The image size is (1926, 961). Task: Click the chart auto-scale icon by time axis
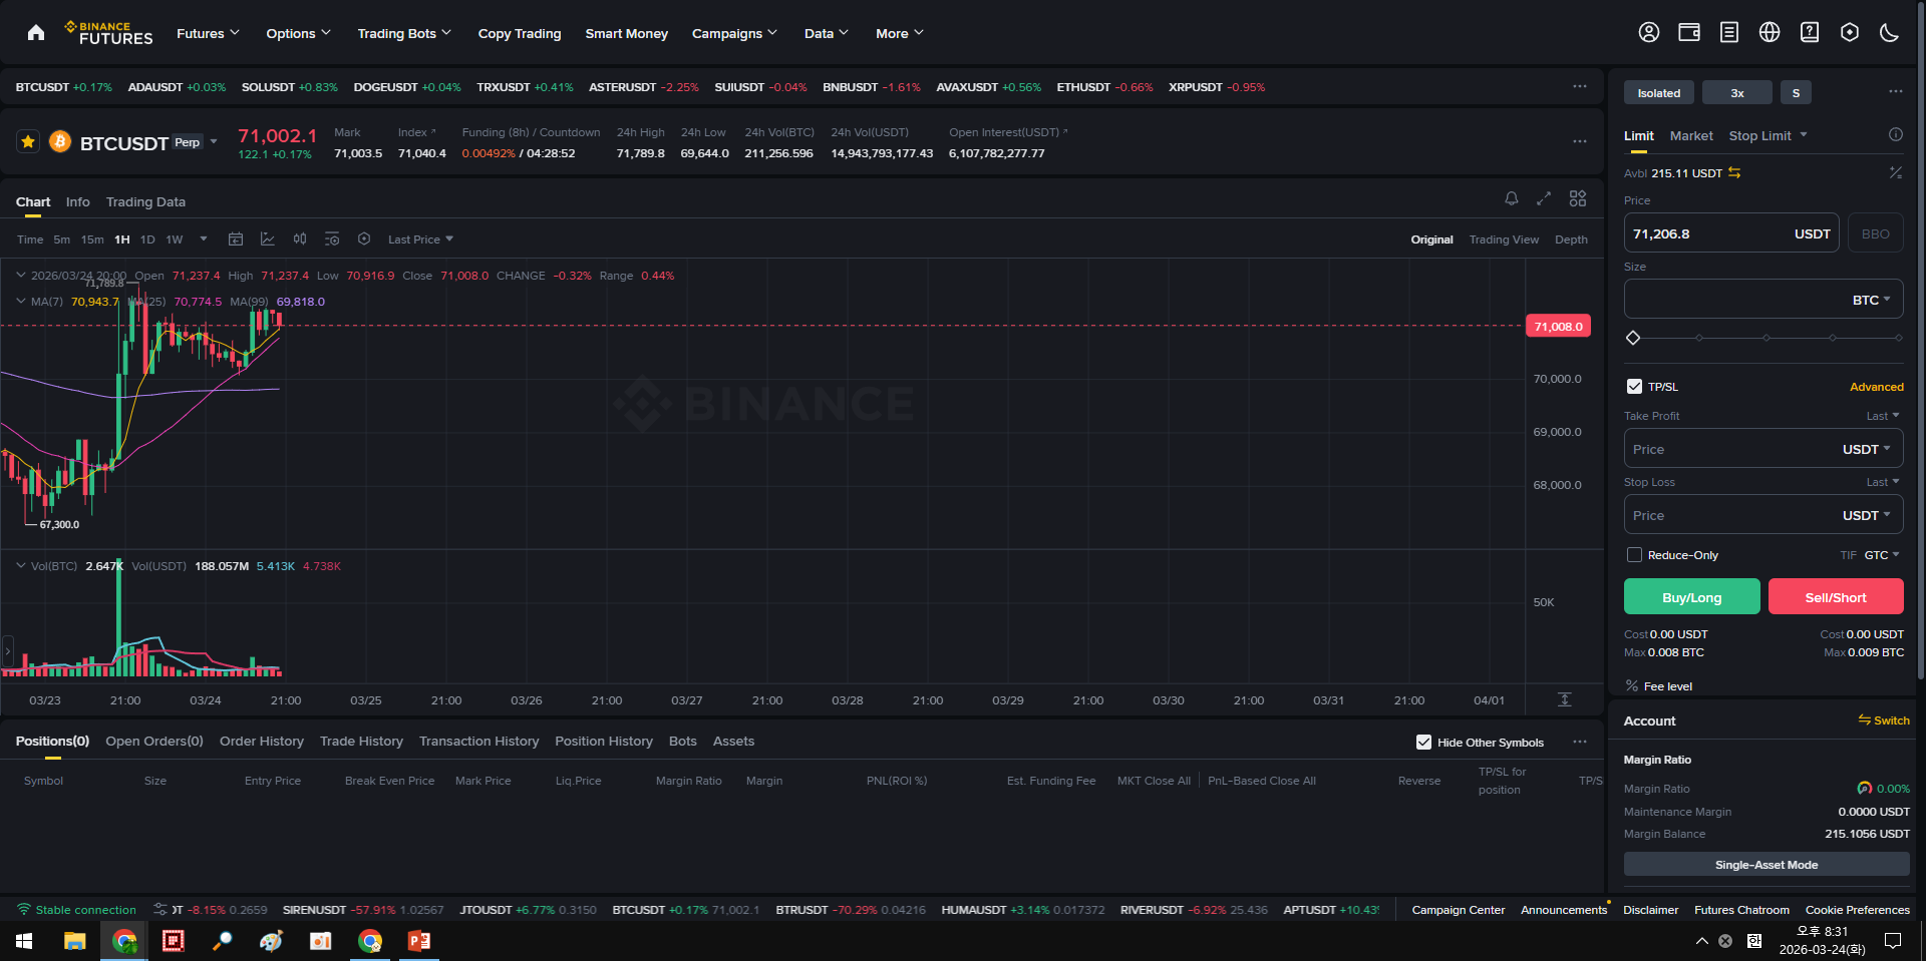(x=1565, y=699)
